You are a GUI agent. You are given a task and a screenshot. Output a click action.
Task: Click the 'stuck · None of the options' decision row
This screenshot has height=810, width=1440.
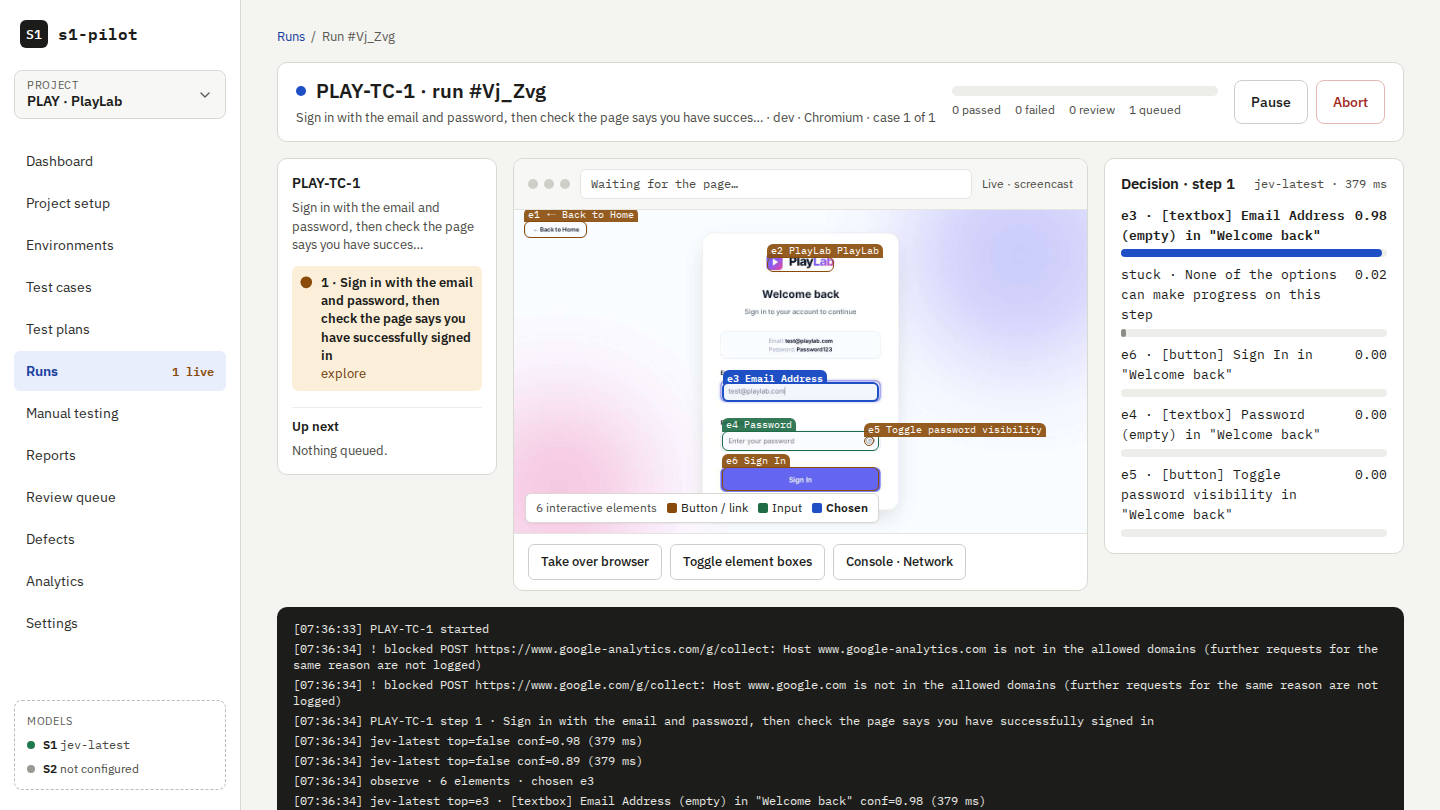pos(1254,301)
